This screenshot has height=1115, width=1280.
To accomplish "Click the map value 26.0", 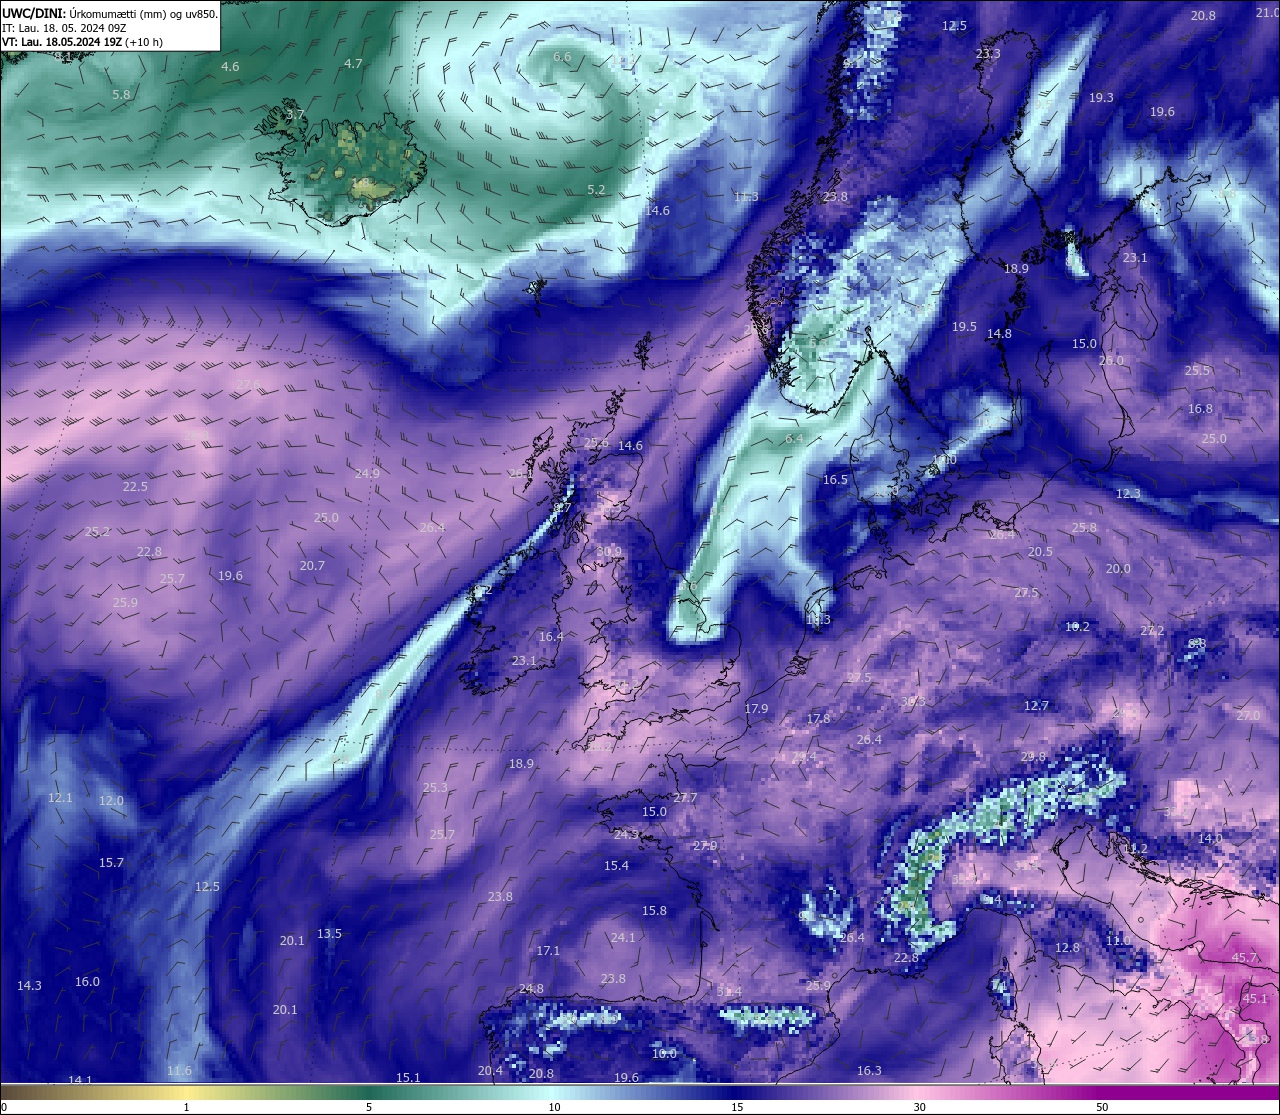I will pos(1111,360).
